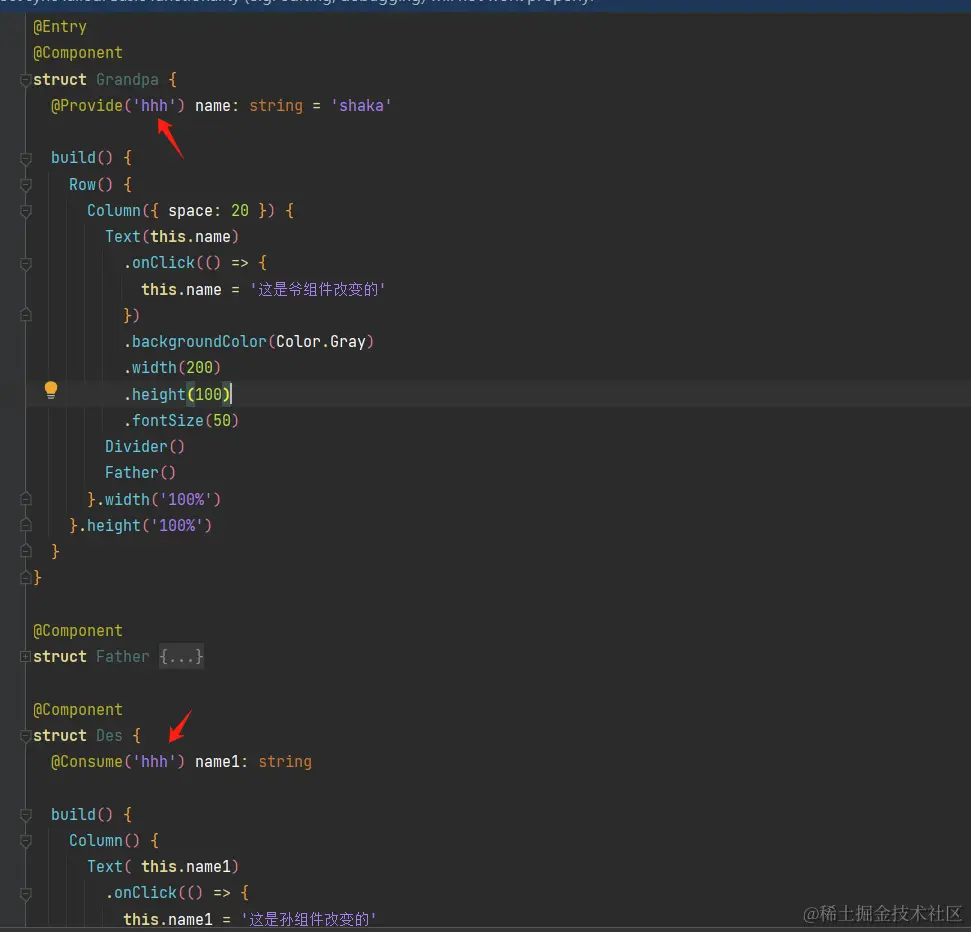Click the Grandpa struct name
The image size is (971, 932).
tap(127, 79)
